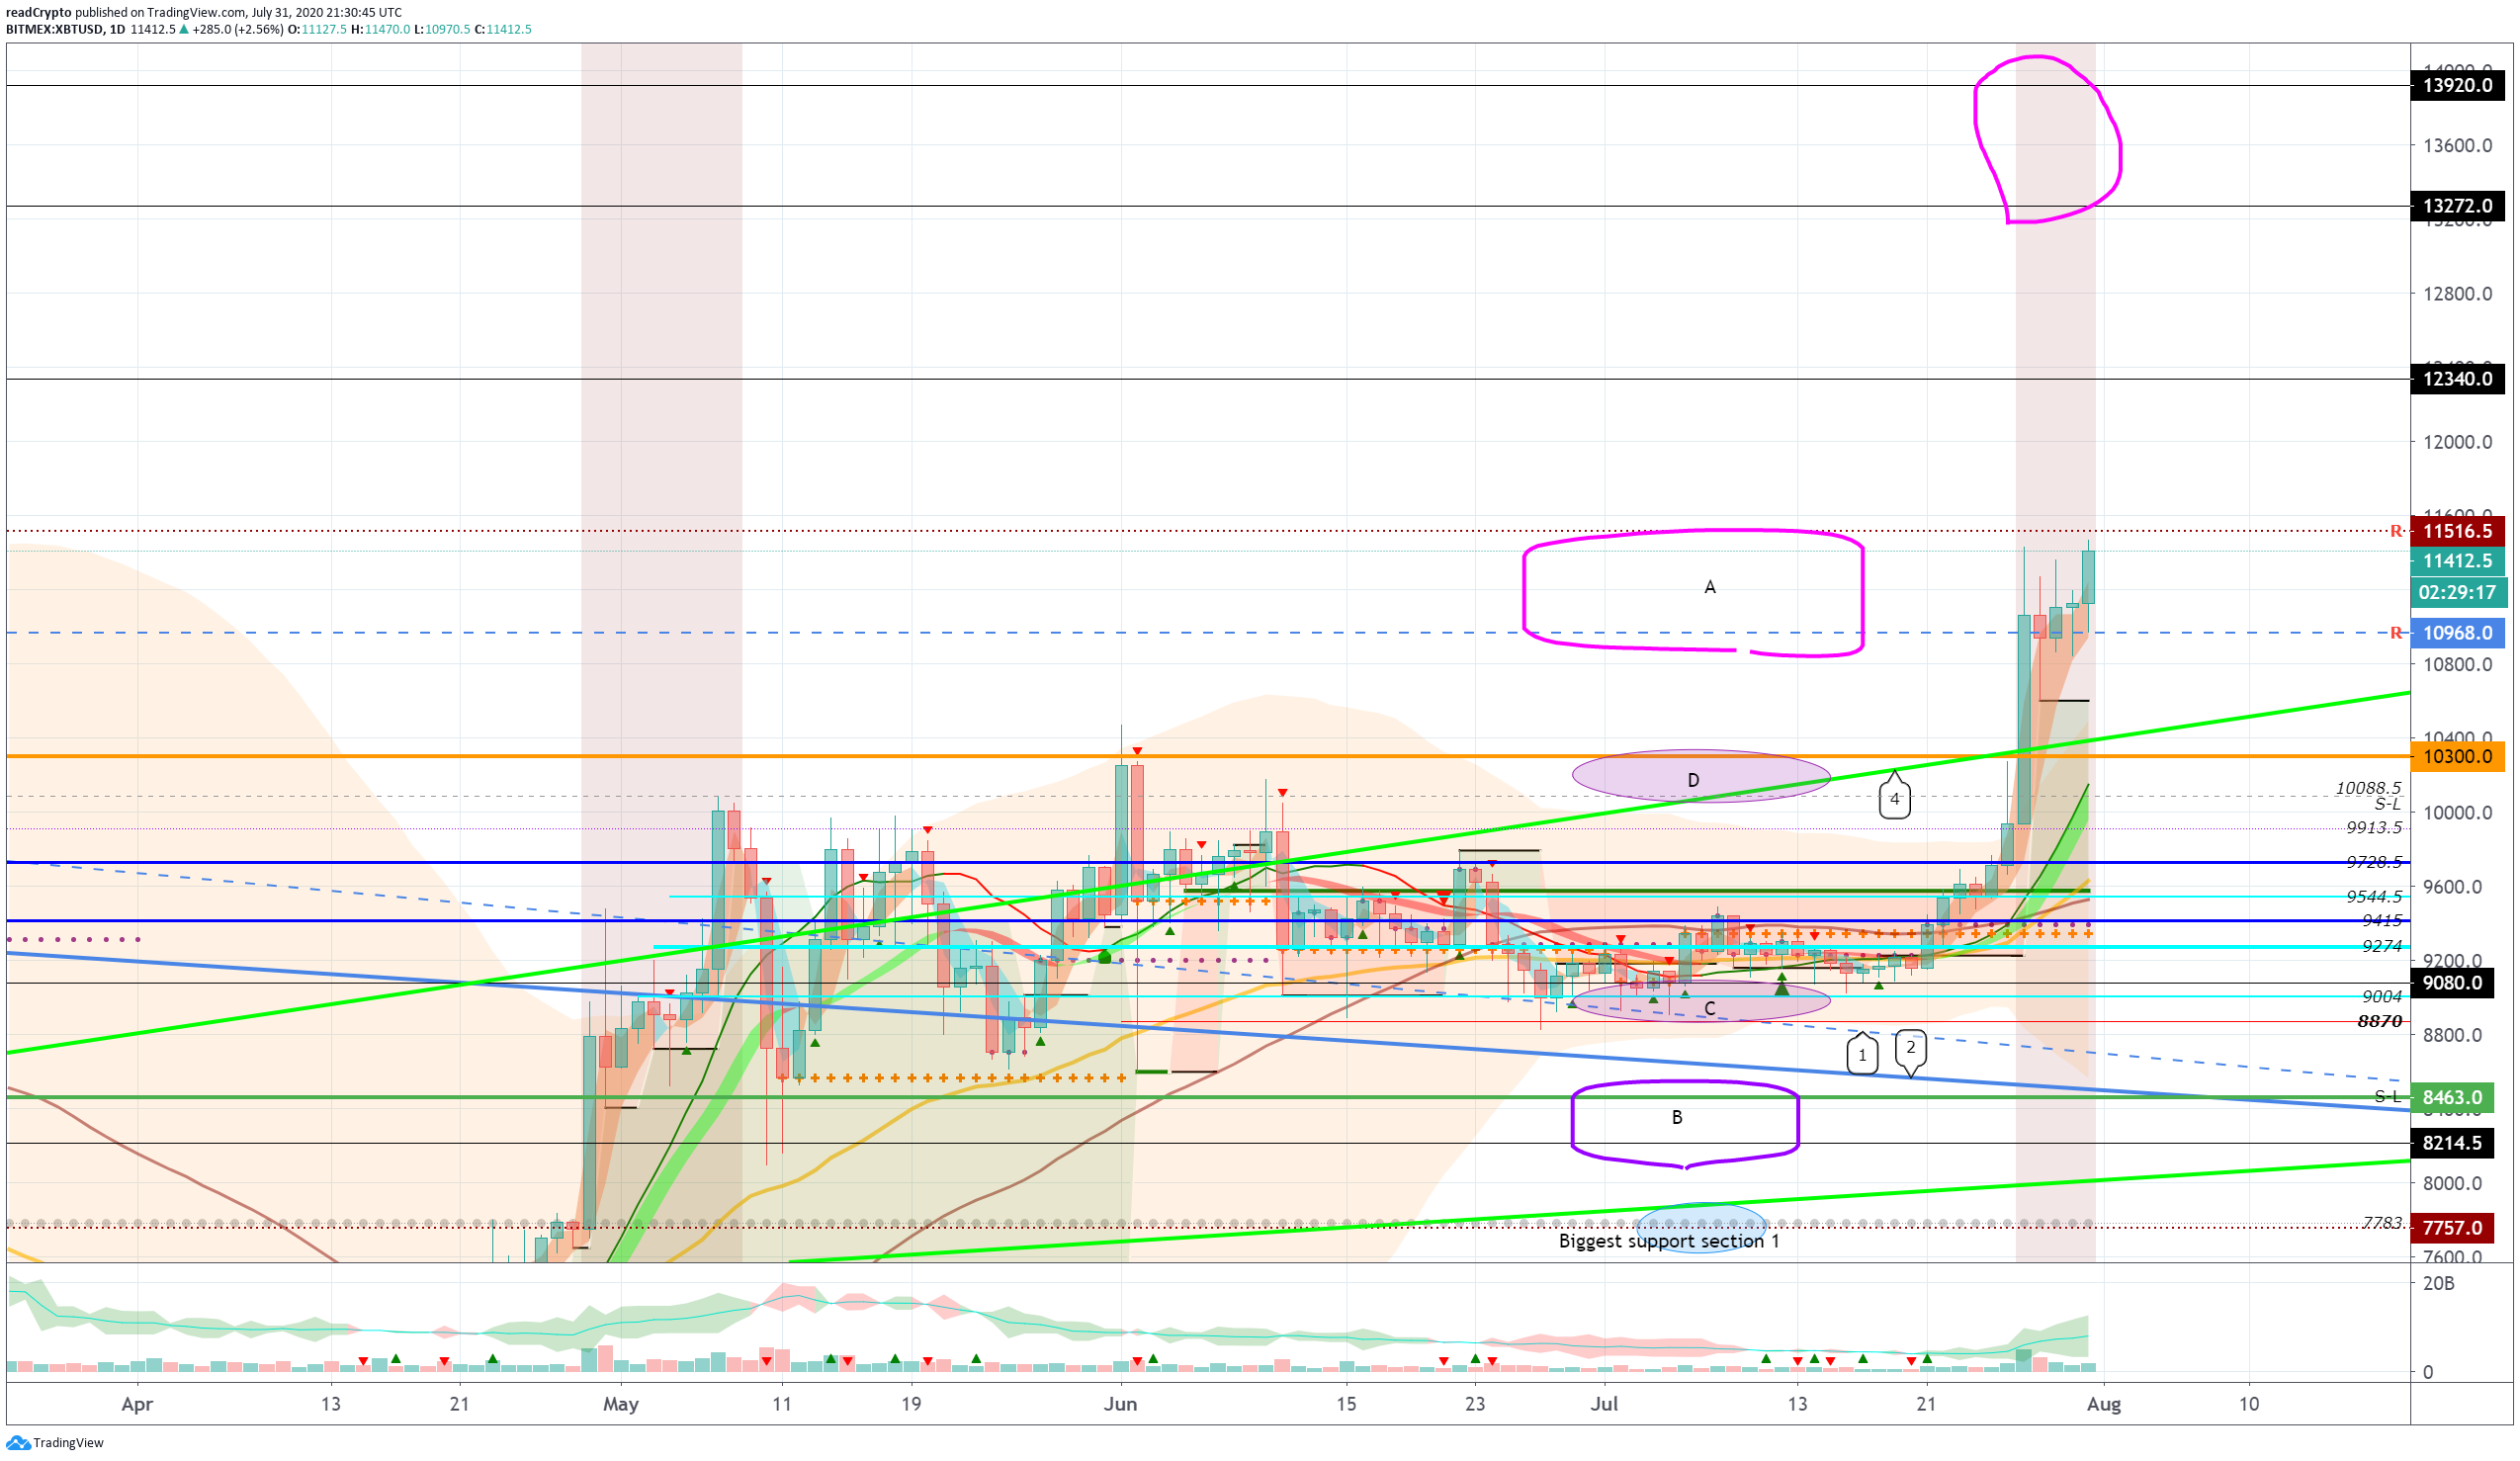The height and width of the screenshot is (1461, 2520).
Task: Select the 9913.5 level text
Action: click(2374, 827)
